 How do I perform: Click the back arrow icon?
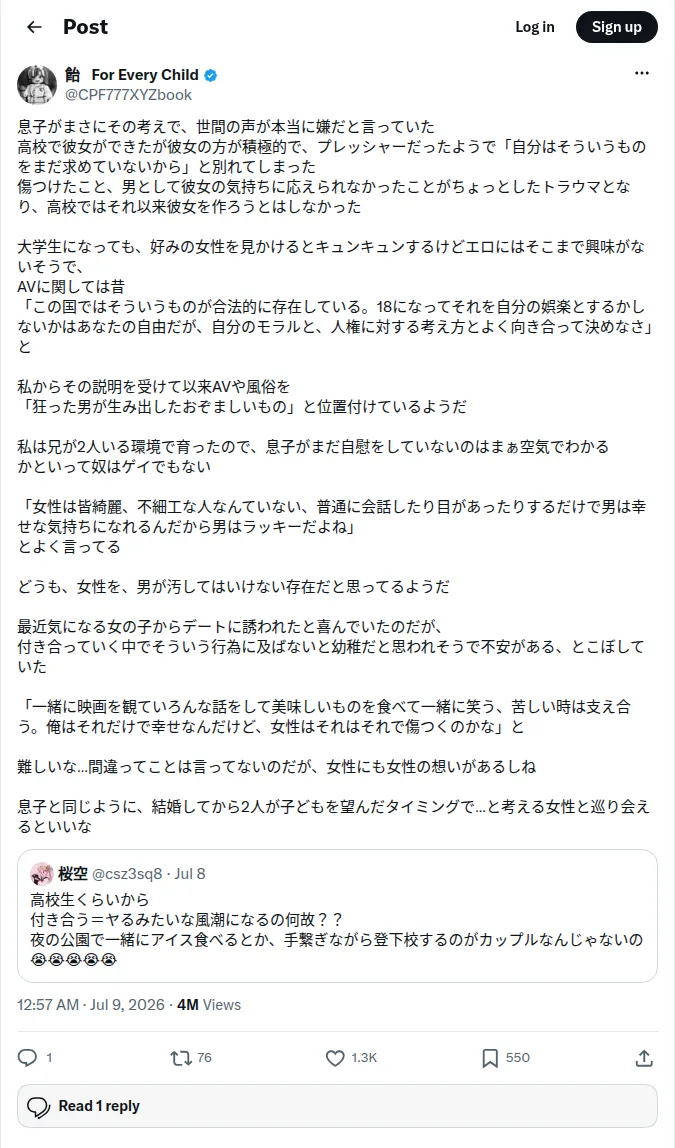pos(34,27)
